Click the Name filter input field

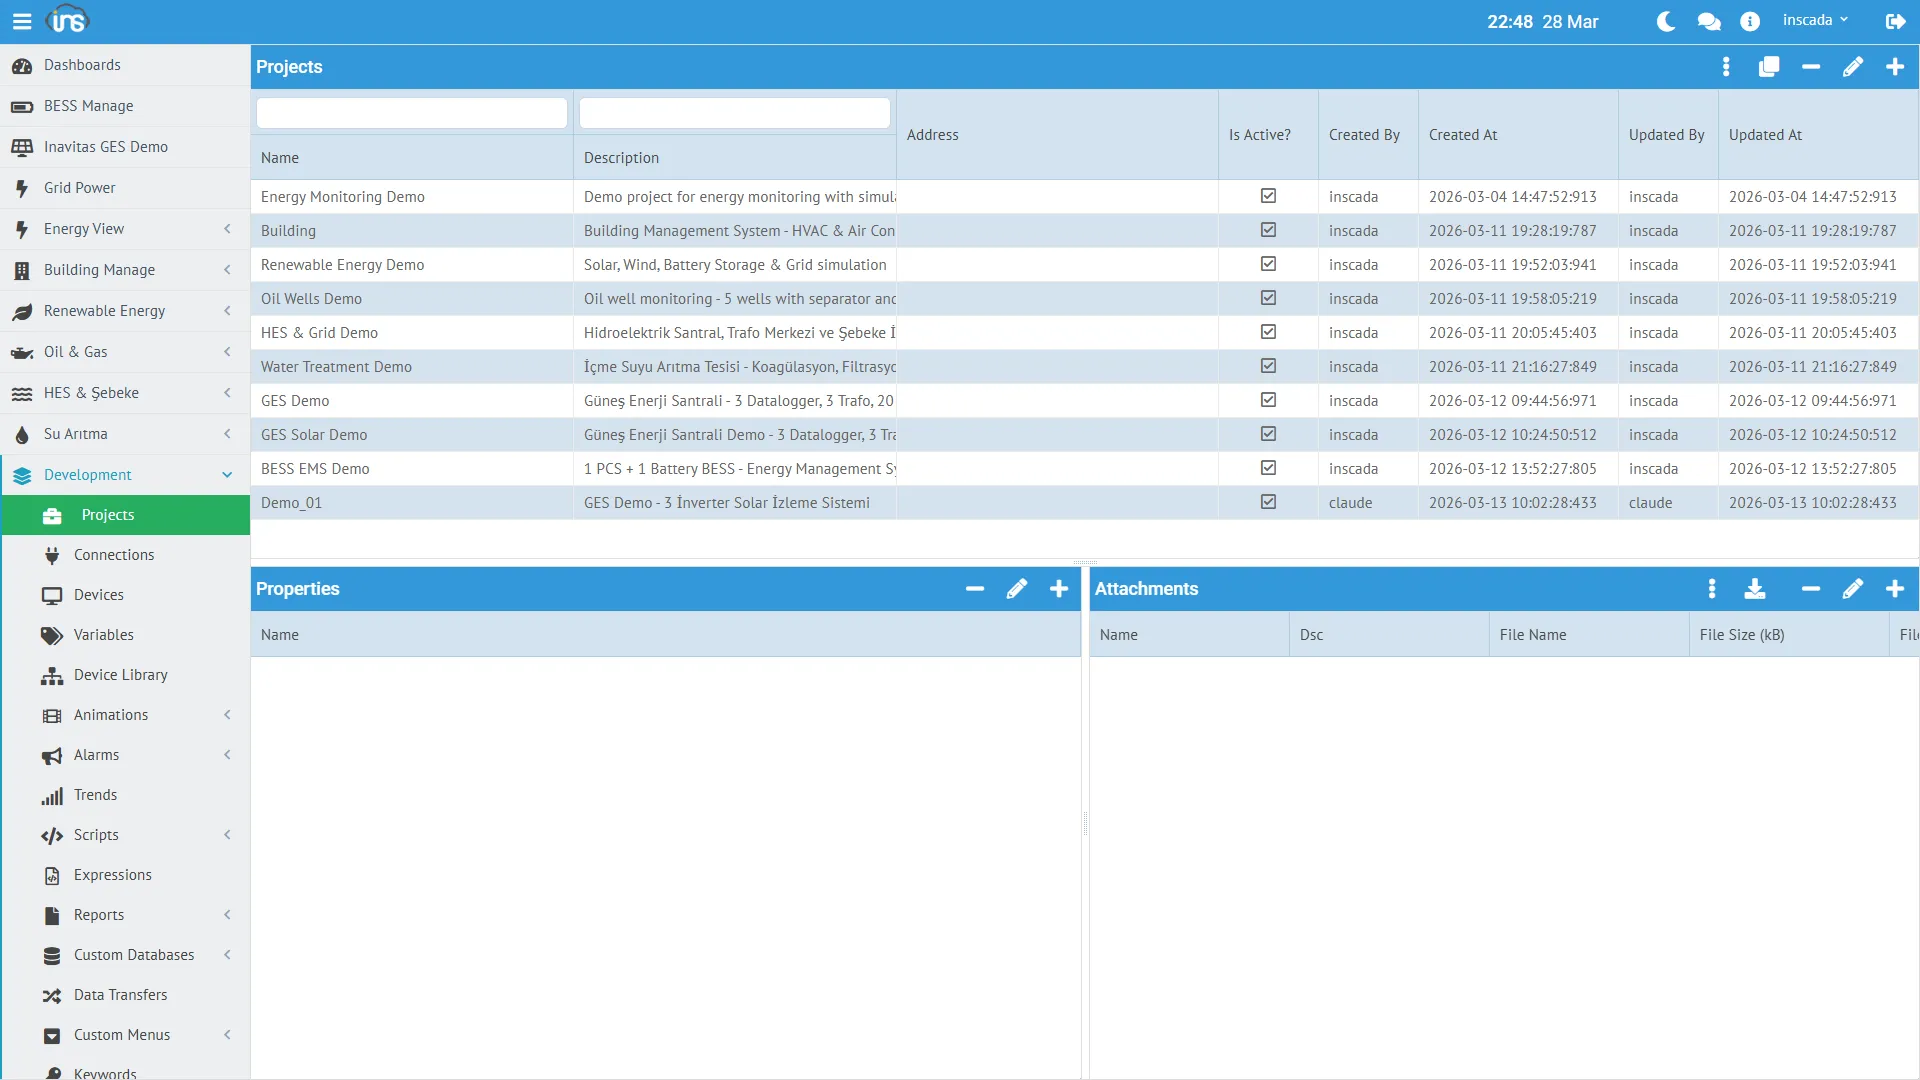pyautogui.click(x=411, y=113)
